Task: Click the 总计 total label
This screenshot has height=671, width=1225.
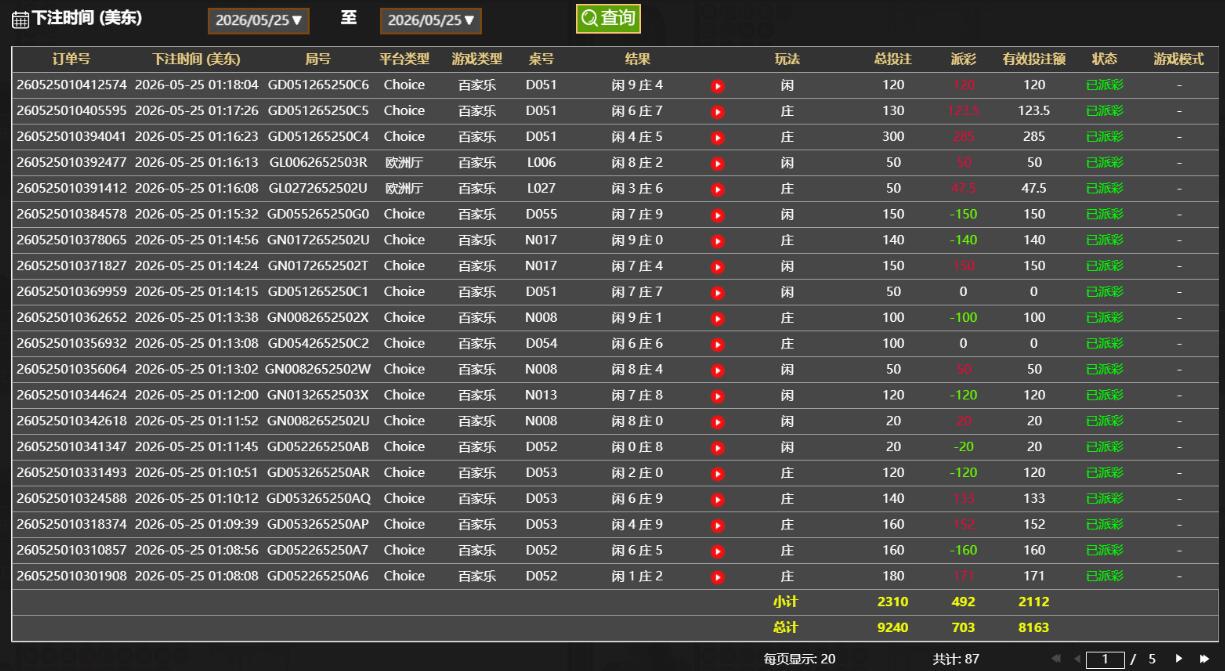Action: point(786,629)
